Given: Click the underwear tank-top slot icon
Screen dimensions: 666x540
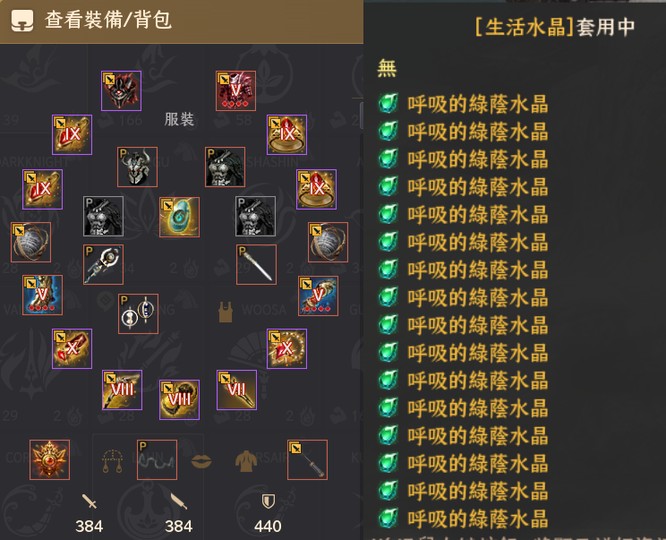Looking at the screenshot, I should 226,312.
